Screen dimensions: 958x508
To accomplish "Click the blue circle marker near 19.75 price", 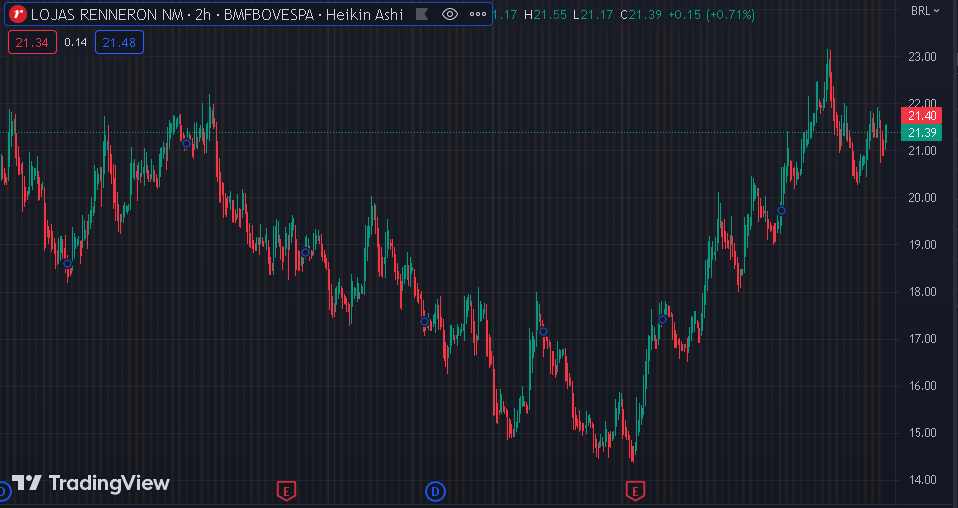I will coord(781,211).
